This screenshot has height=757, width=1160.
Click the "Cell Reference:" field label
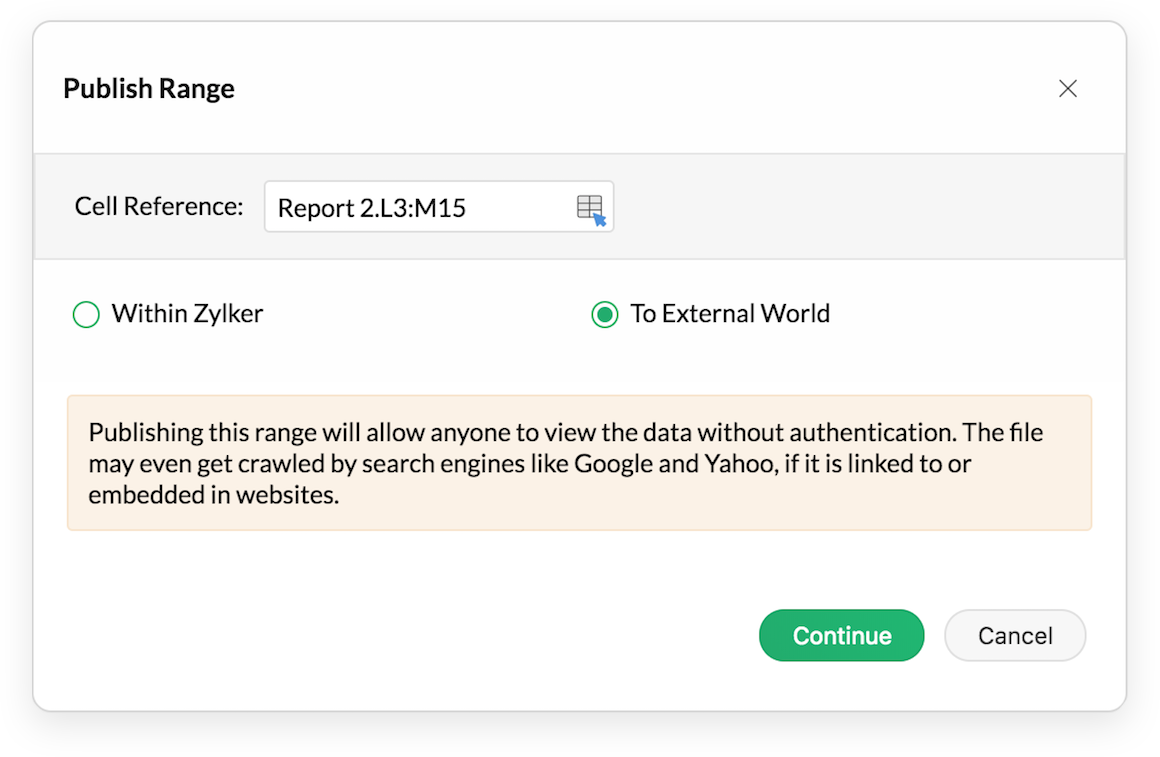[x=159, y=207]
